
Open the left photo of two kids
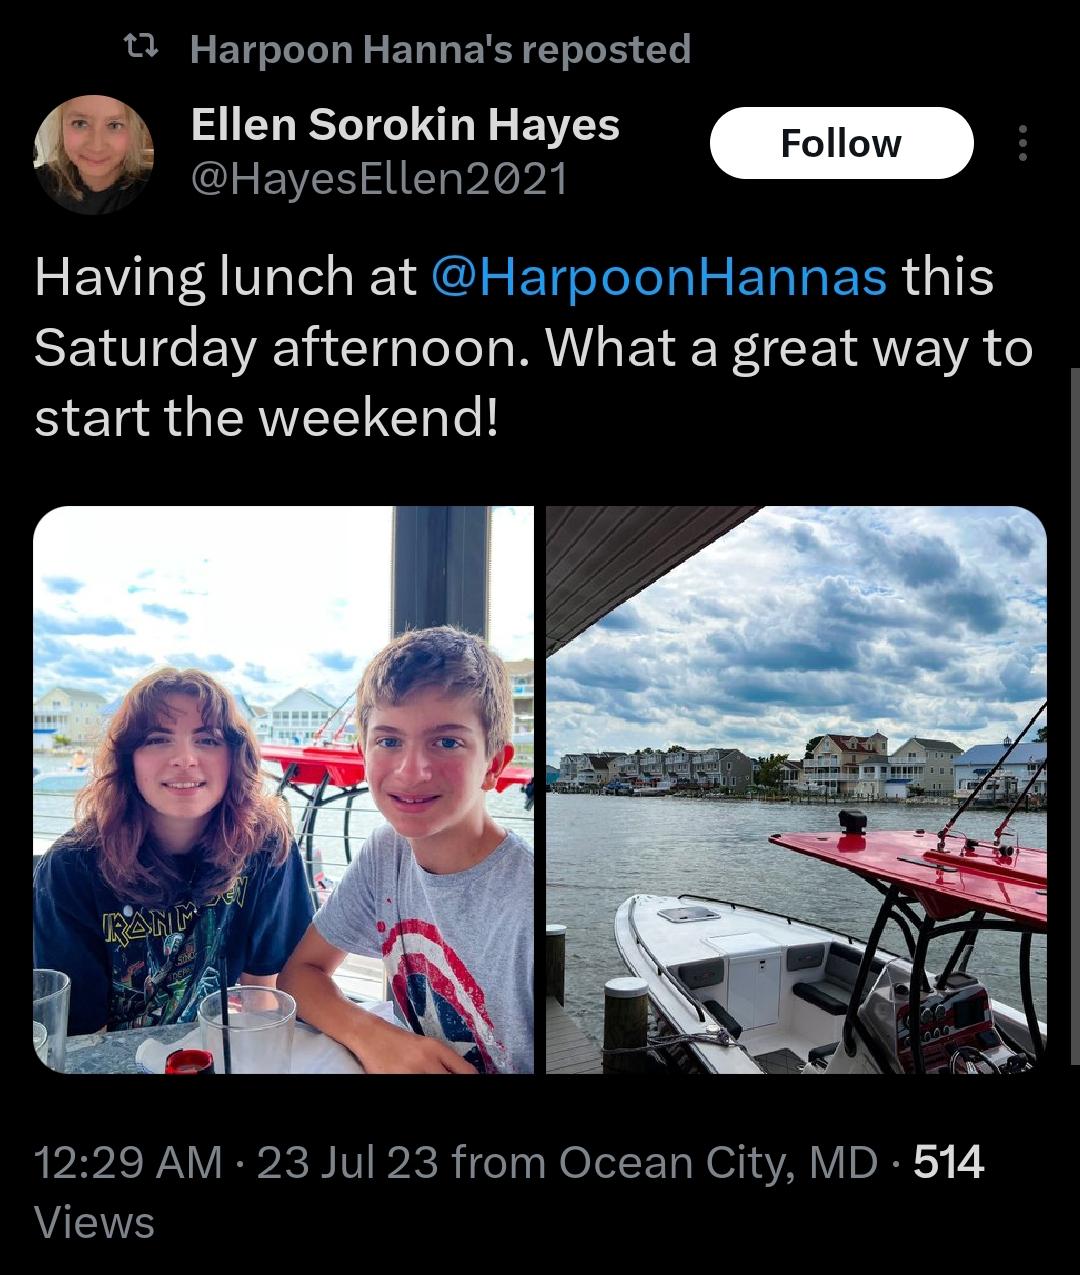pos(283,790)
